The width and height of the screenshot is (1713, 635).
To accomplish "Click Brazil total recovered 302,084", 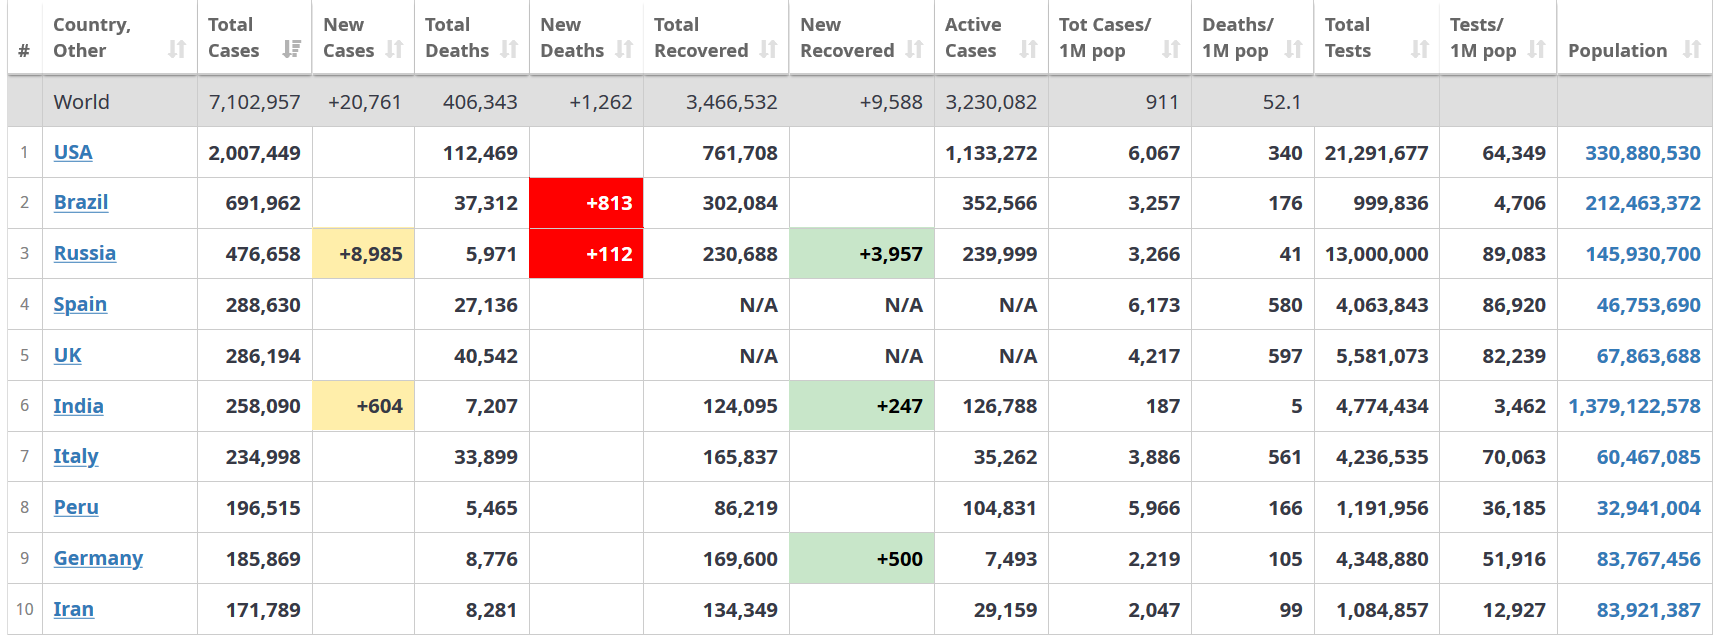I will pos(740,203).
